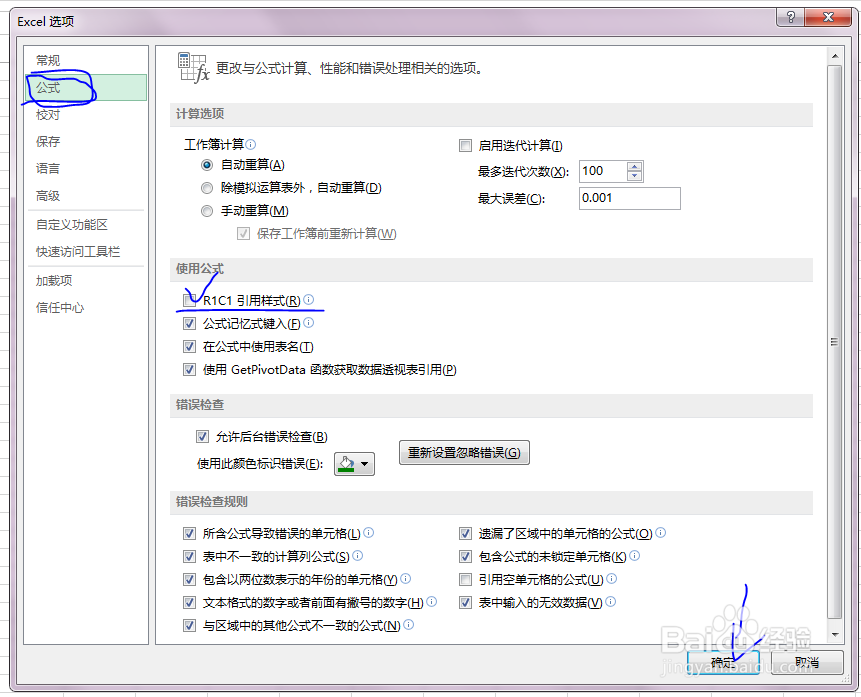Click info icon beside 与区域中的其他公式不一致
The width and height of the screenshot is (861, 697).
409,624
